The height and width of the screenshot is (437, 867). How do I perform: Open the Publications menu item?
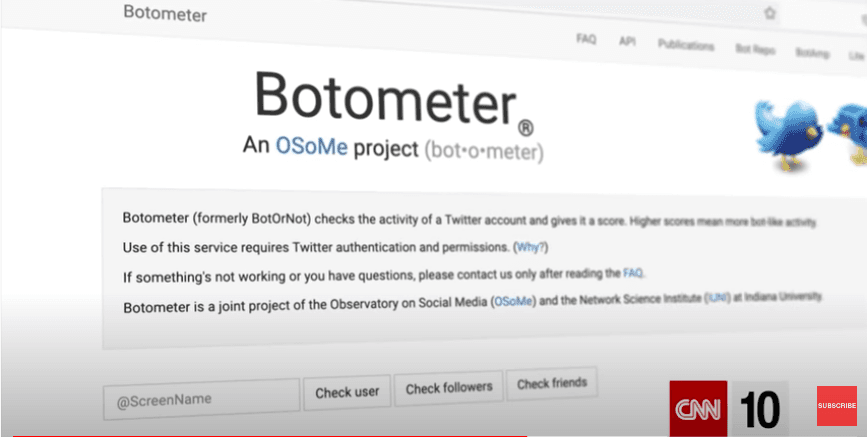click(686, 46)
